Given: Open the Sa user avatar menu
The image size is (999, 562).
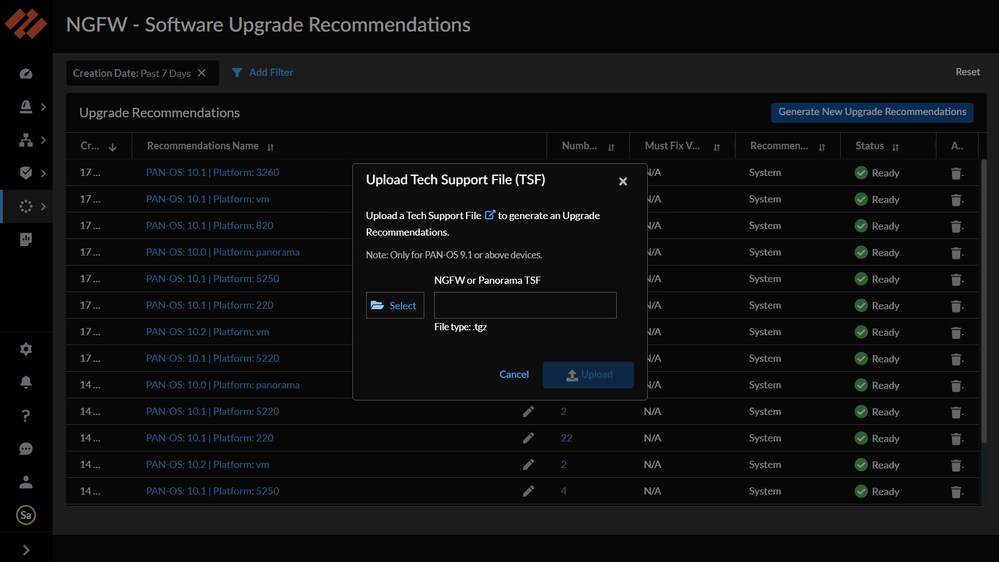Looking at the screenshot, I should pos(26,515).
